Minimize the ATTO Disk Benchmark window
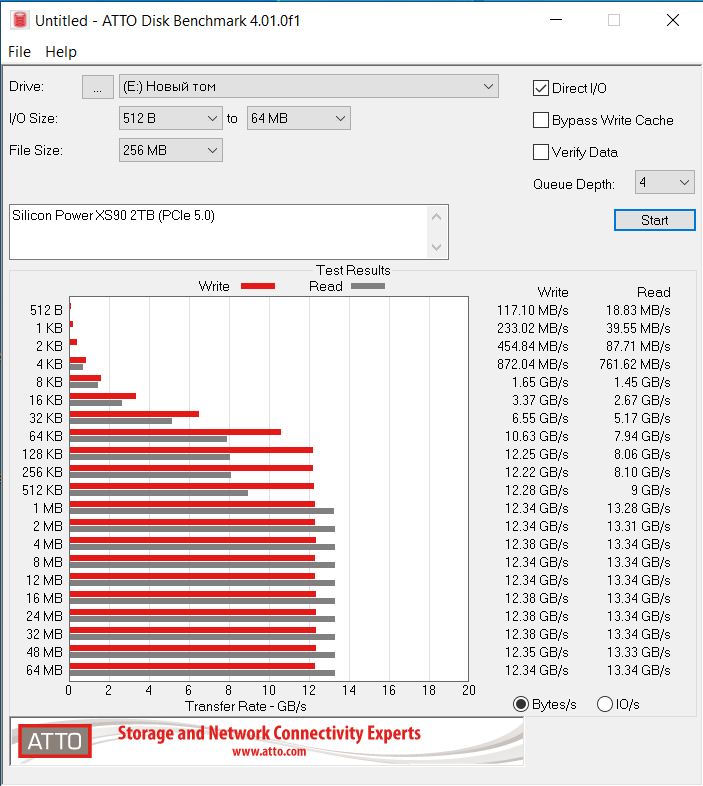703x786 pixels. tap(556, 20)
